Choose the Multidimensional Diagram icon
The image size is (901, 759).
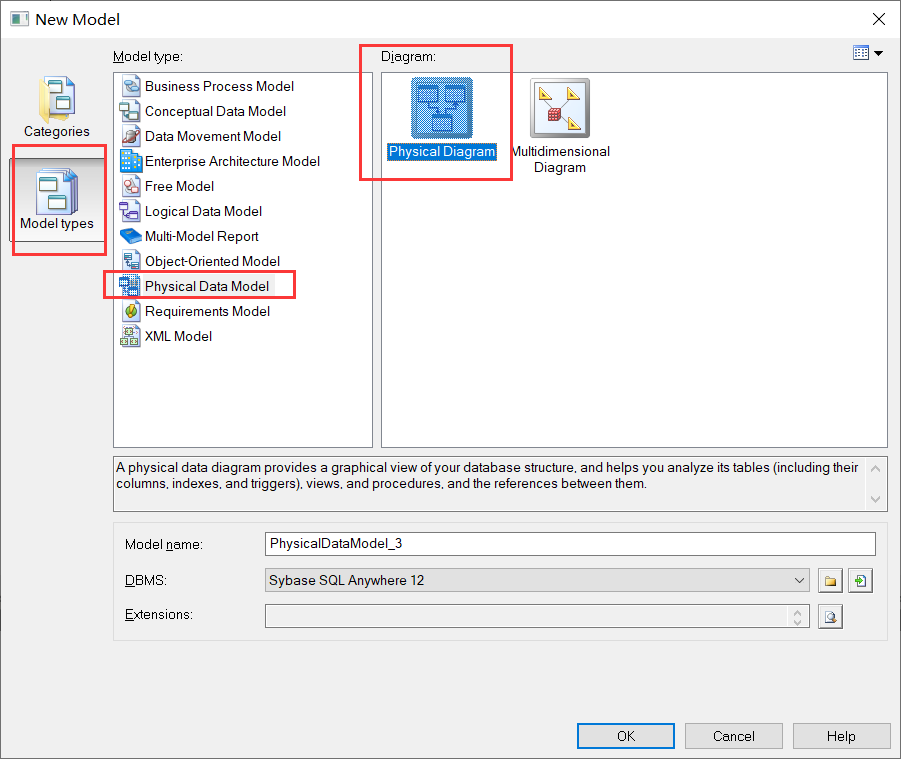[560, 108]
